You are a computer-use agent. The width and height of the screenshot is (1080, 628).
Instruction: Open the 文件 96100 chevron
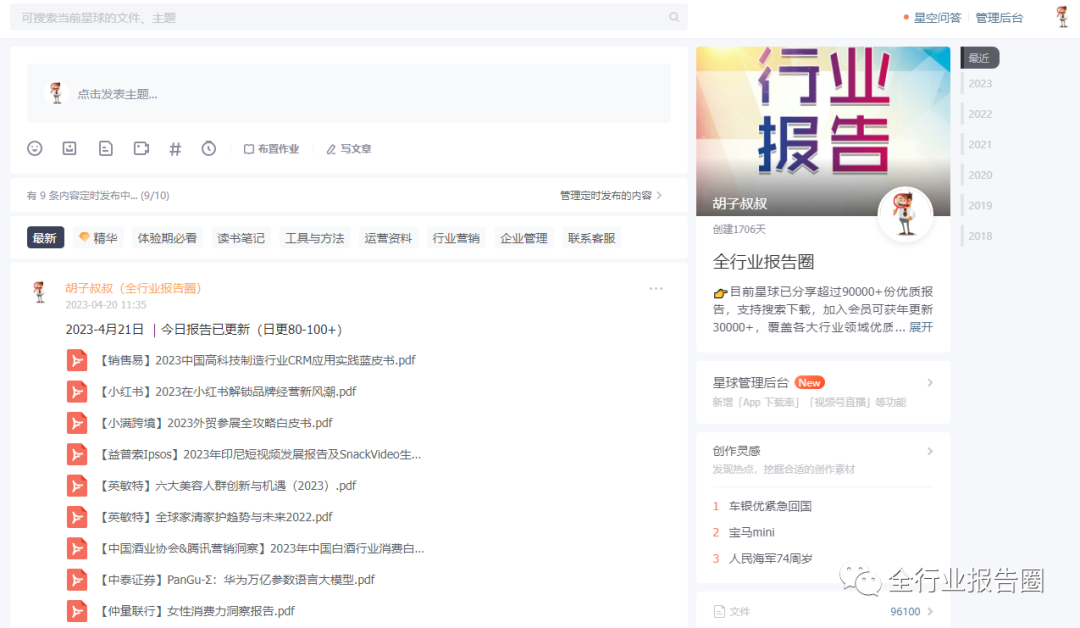coord(930,611)
